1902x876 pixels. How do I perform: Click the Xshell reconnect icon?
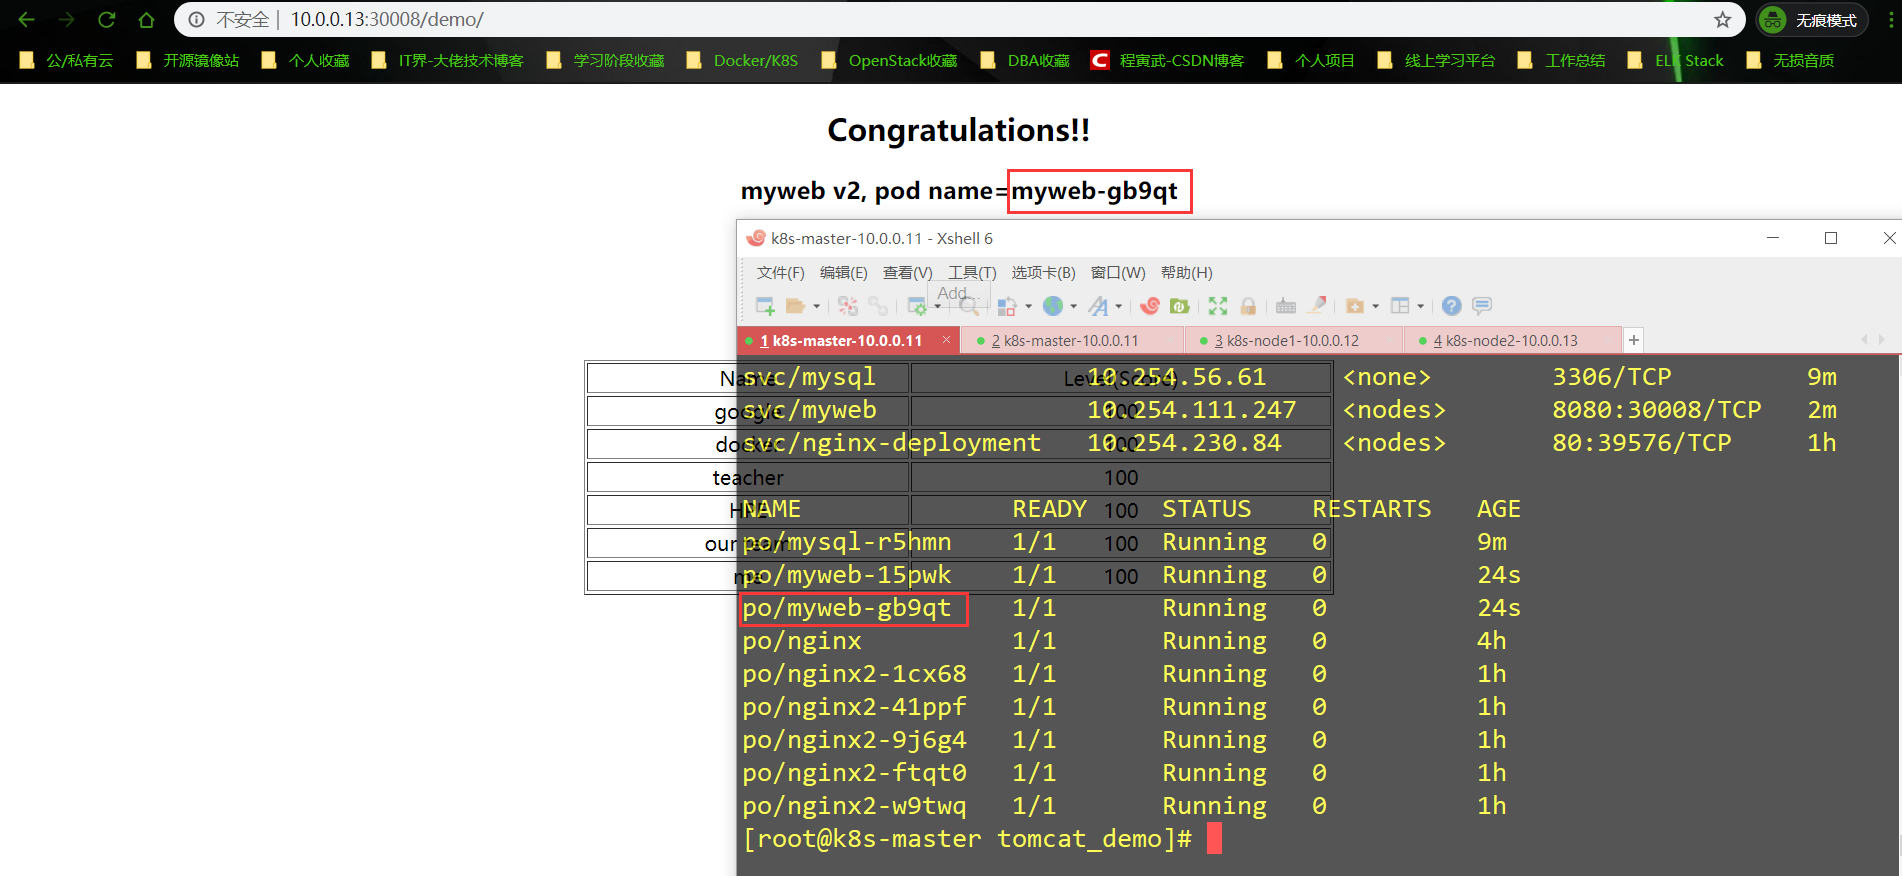[x=878, y=306]
